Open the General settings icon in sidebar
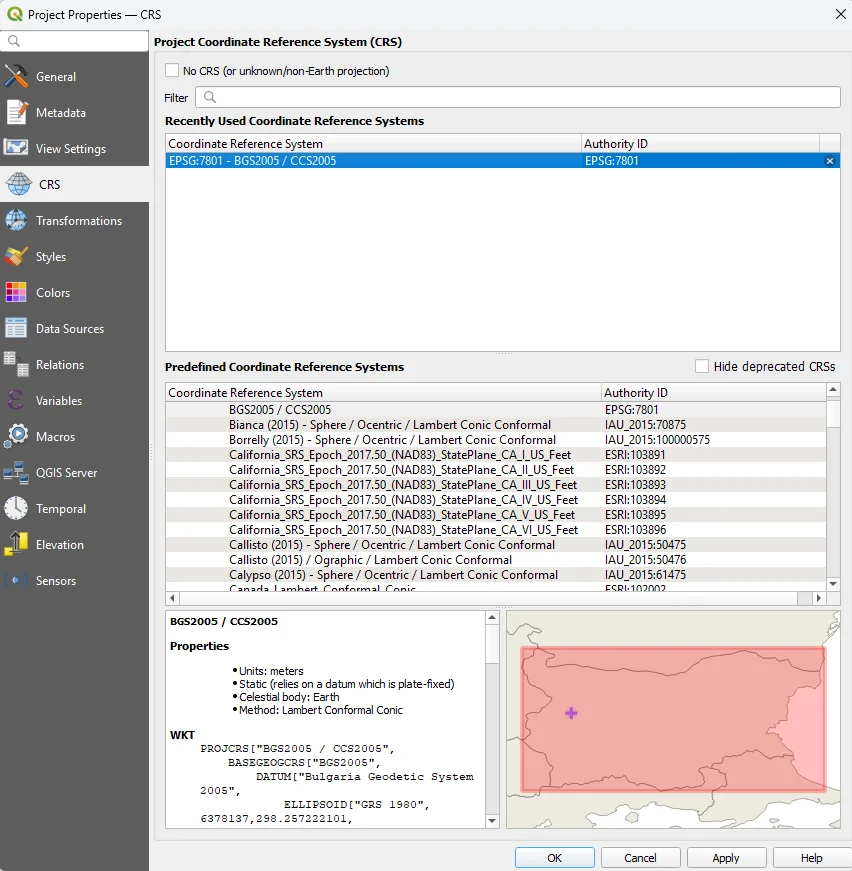The image size is (852, 871). click(x=16, y=77)
